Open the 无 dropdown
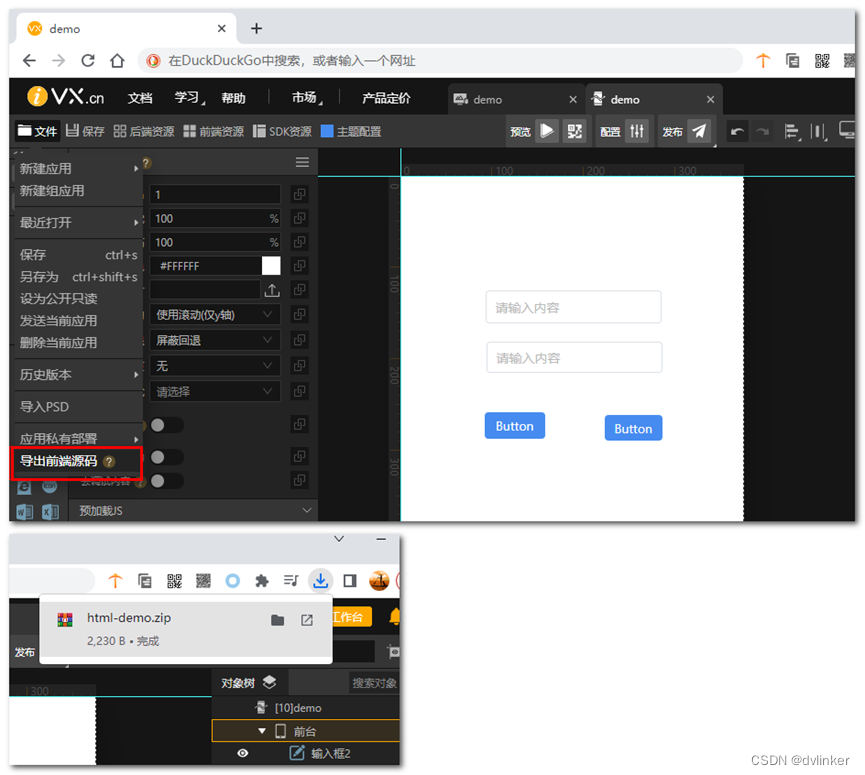Image resolution: width=865 pixels, height=775 pixels. click(x=215, y=365)
